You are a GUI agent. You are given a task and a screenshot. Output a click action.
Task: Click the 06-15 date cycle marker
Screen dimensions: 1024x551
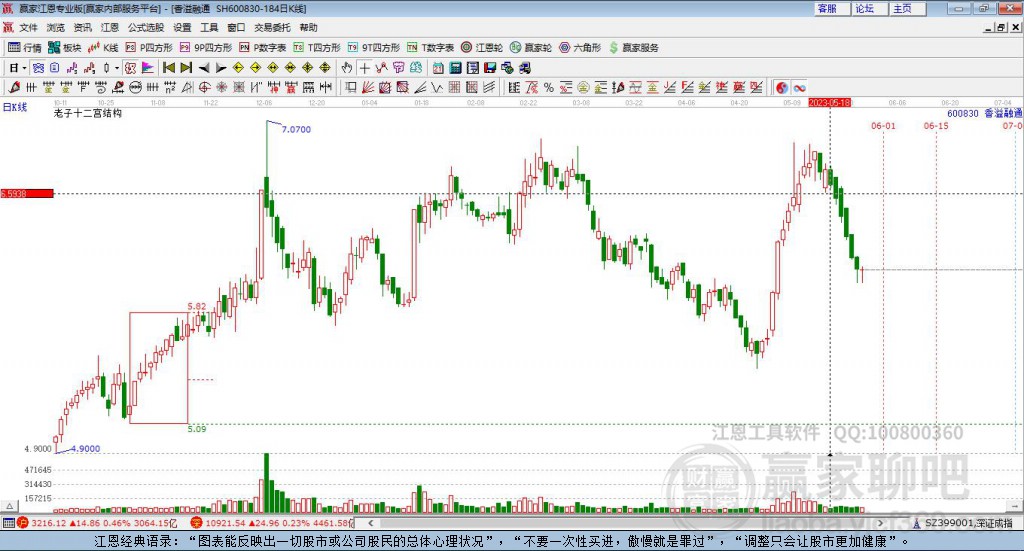pyautogui.click(x=936, y=125)
